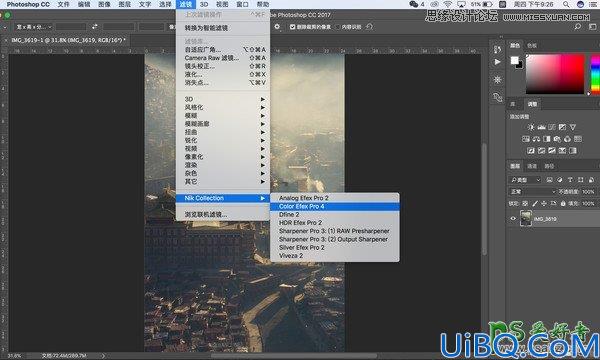Screen dimensions: 600x360
Task: Swap width and height in options bar
Action: coord(95,27)
